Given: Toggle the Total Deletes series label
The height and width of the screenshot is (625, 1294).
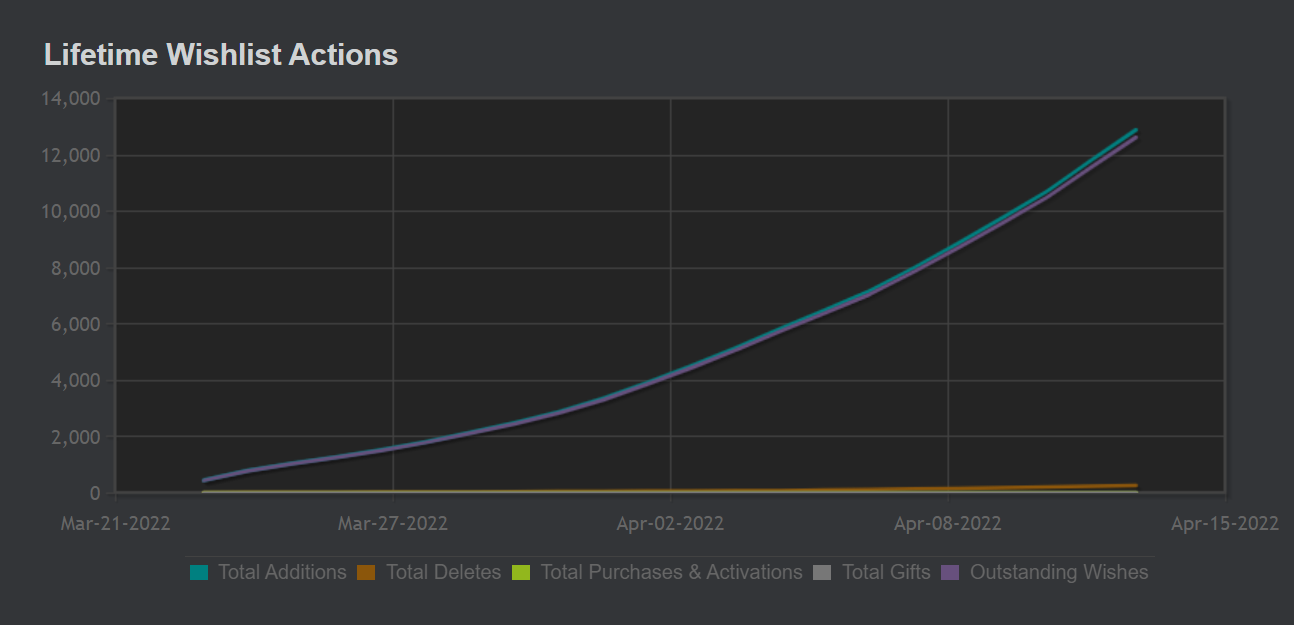Looking at the screenshot, I should [443, 573].
